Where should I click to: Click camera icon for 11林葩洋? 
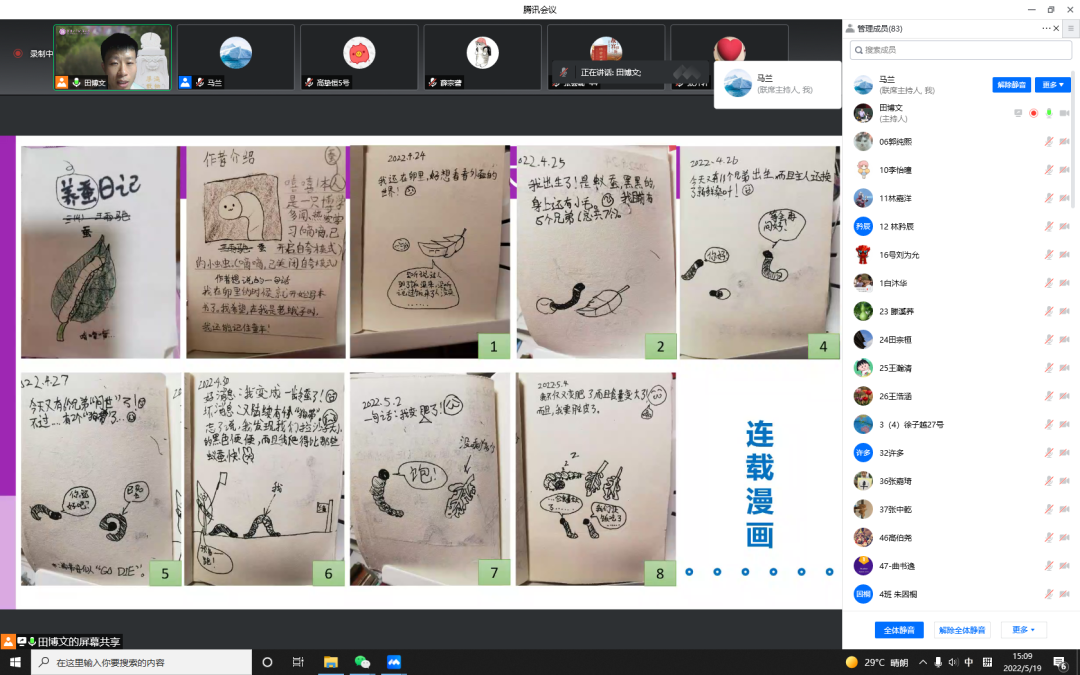point(1064,198)
